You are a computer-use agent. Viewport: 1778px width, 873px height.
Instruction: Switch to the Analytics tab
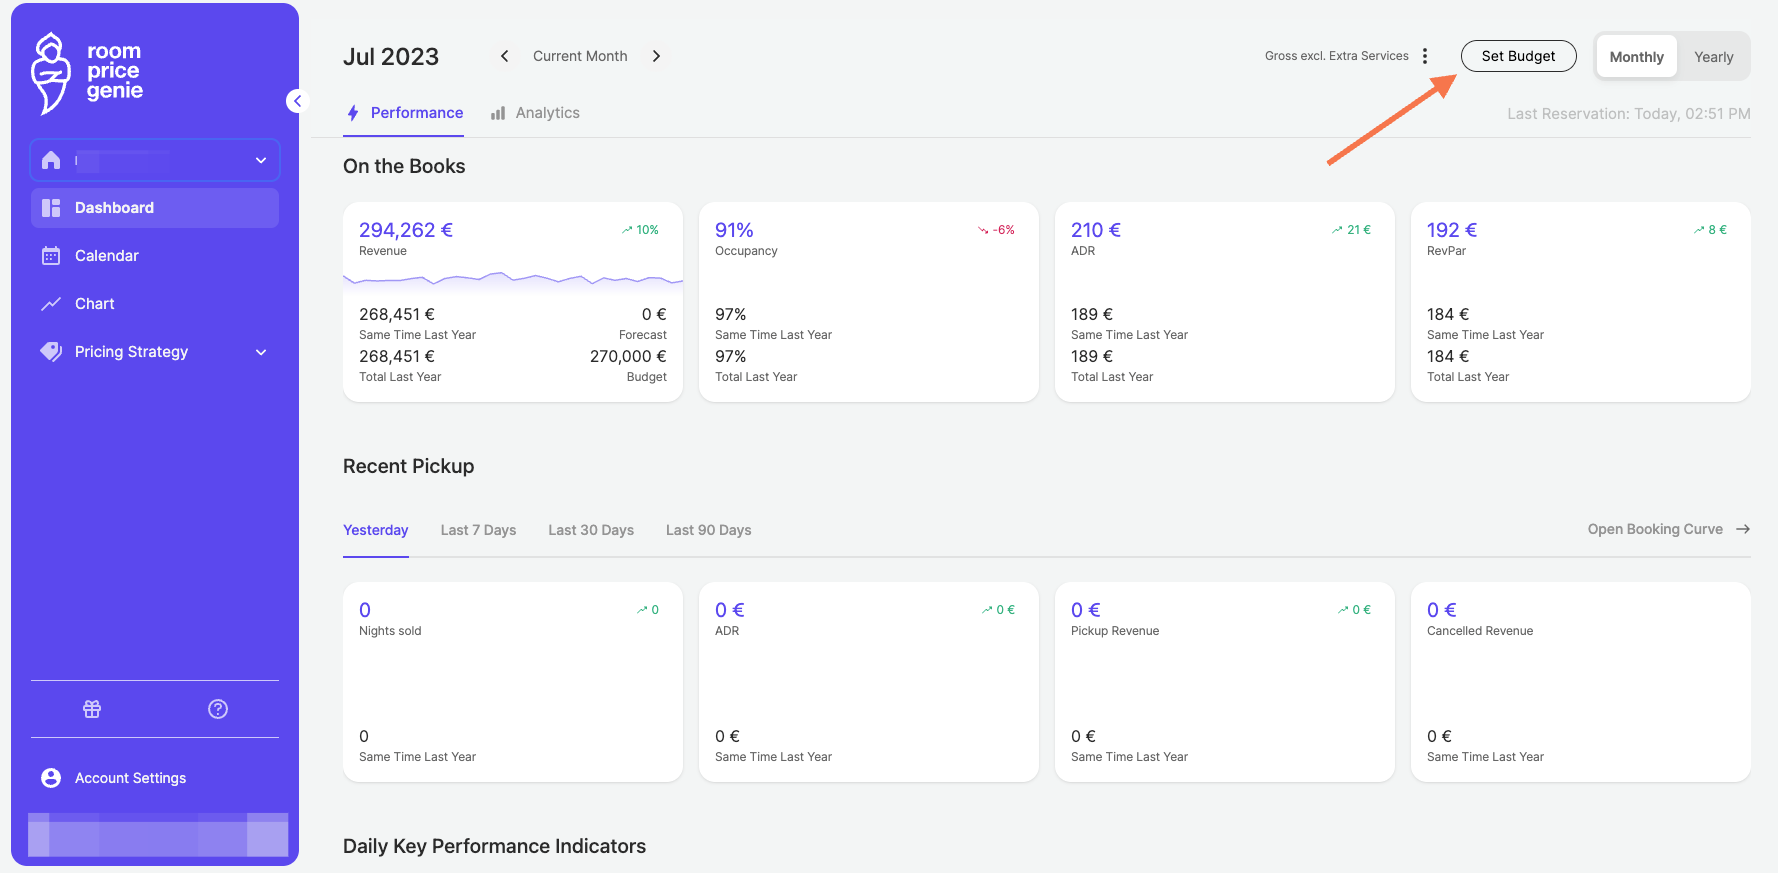[x=535, y=113]
